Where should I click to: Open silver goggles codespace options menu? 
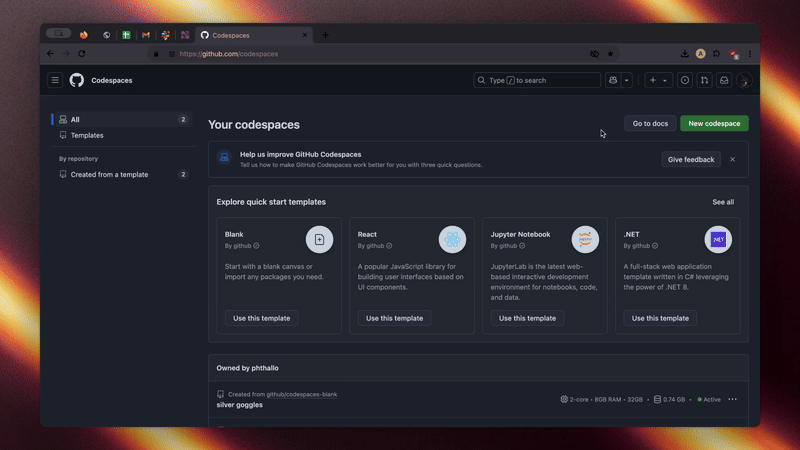732,399
